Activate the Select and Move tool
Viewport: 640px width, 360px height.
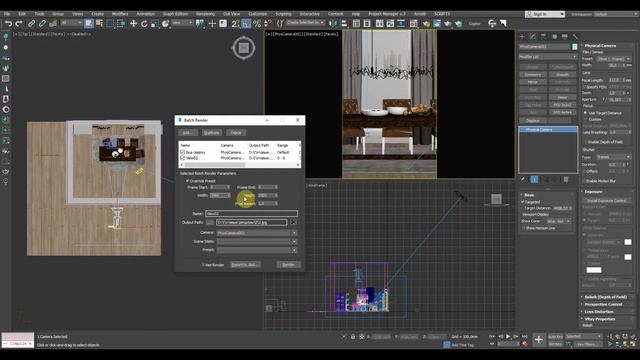pyautogui.click(x=133, y=24)
